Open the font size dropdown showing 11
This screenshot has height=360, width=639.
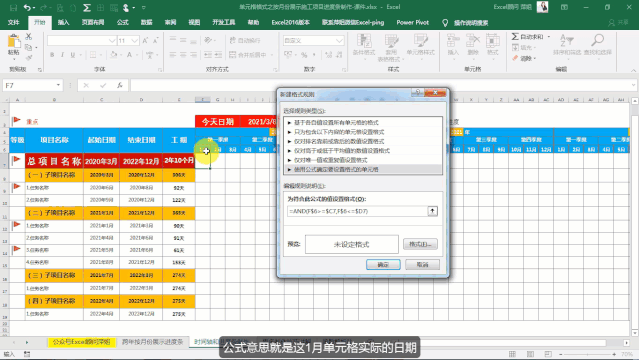[134, 41]
